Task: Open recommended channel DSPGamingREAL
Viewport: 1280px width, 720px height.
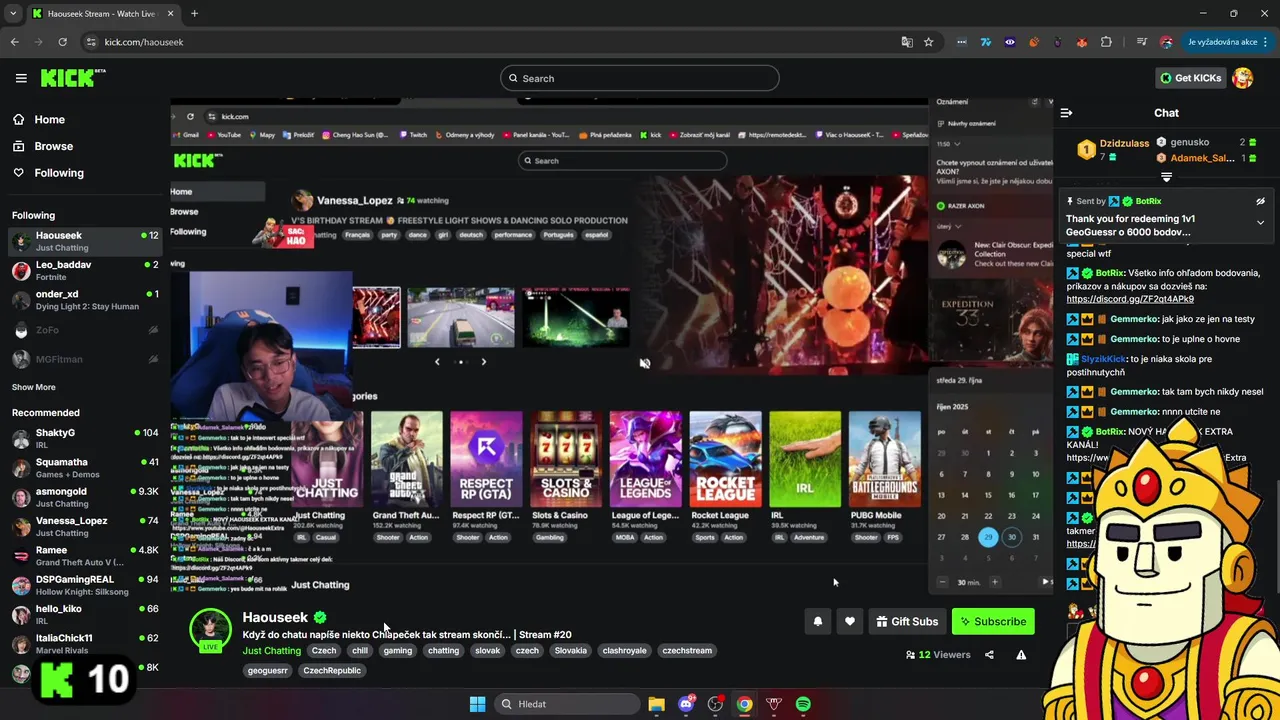Action: pyautogui.click(x=85, y=585)
